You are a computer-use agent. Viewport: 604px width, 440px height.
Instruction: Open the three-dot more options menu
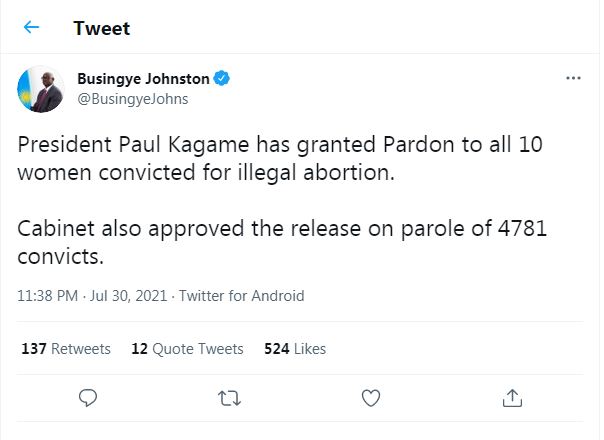pyautogui.click(x=573, y=78)
